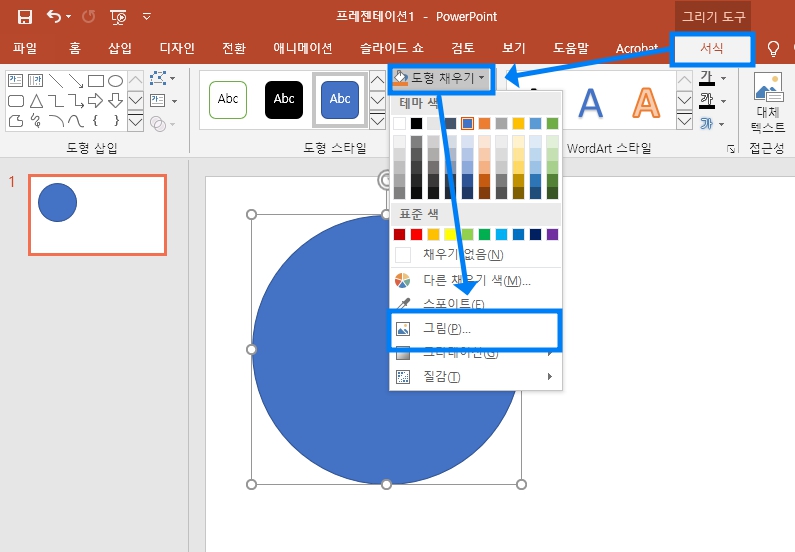Choose 스포이트 eyedropper option
The image size is (795, 552).
pos(476,303)
